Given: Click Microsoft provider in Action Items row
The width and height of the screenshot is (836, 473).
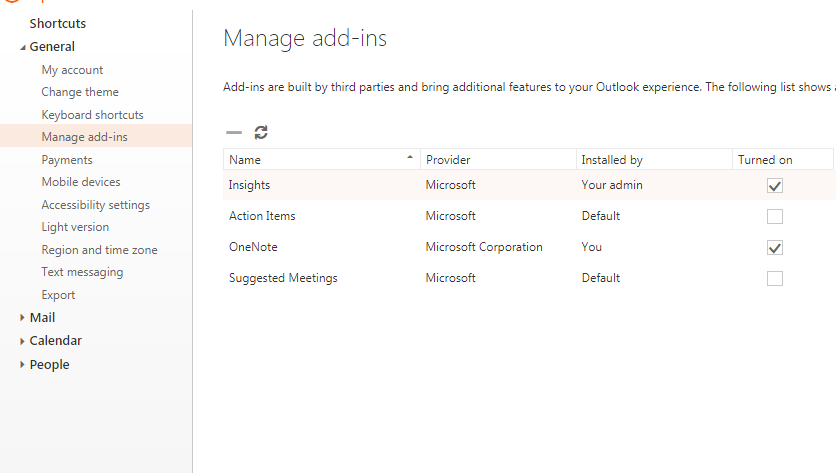Looking at the screenshot, I should coord(451,216).
